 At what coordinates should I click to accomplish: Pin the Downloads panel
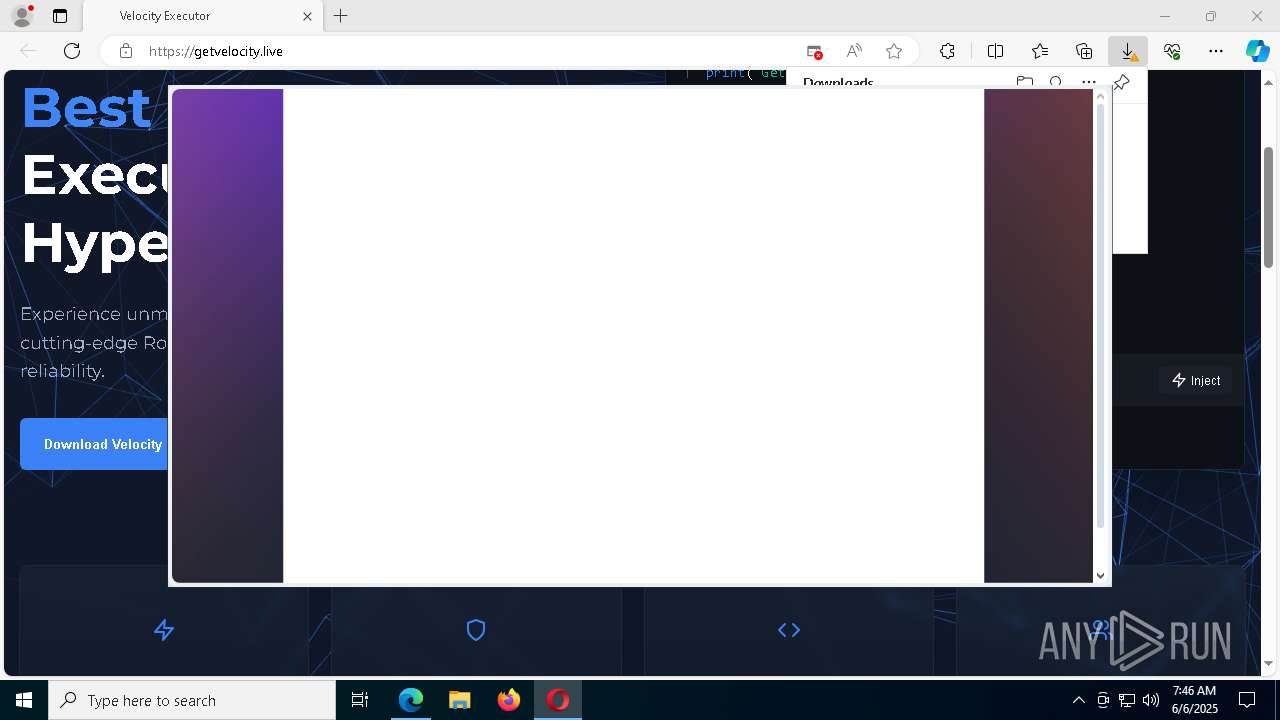click(x=1121, y=83)
